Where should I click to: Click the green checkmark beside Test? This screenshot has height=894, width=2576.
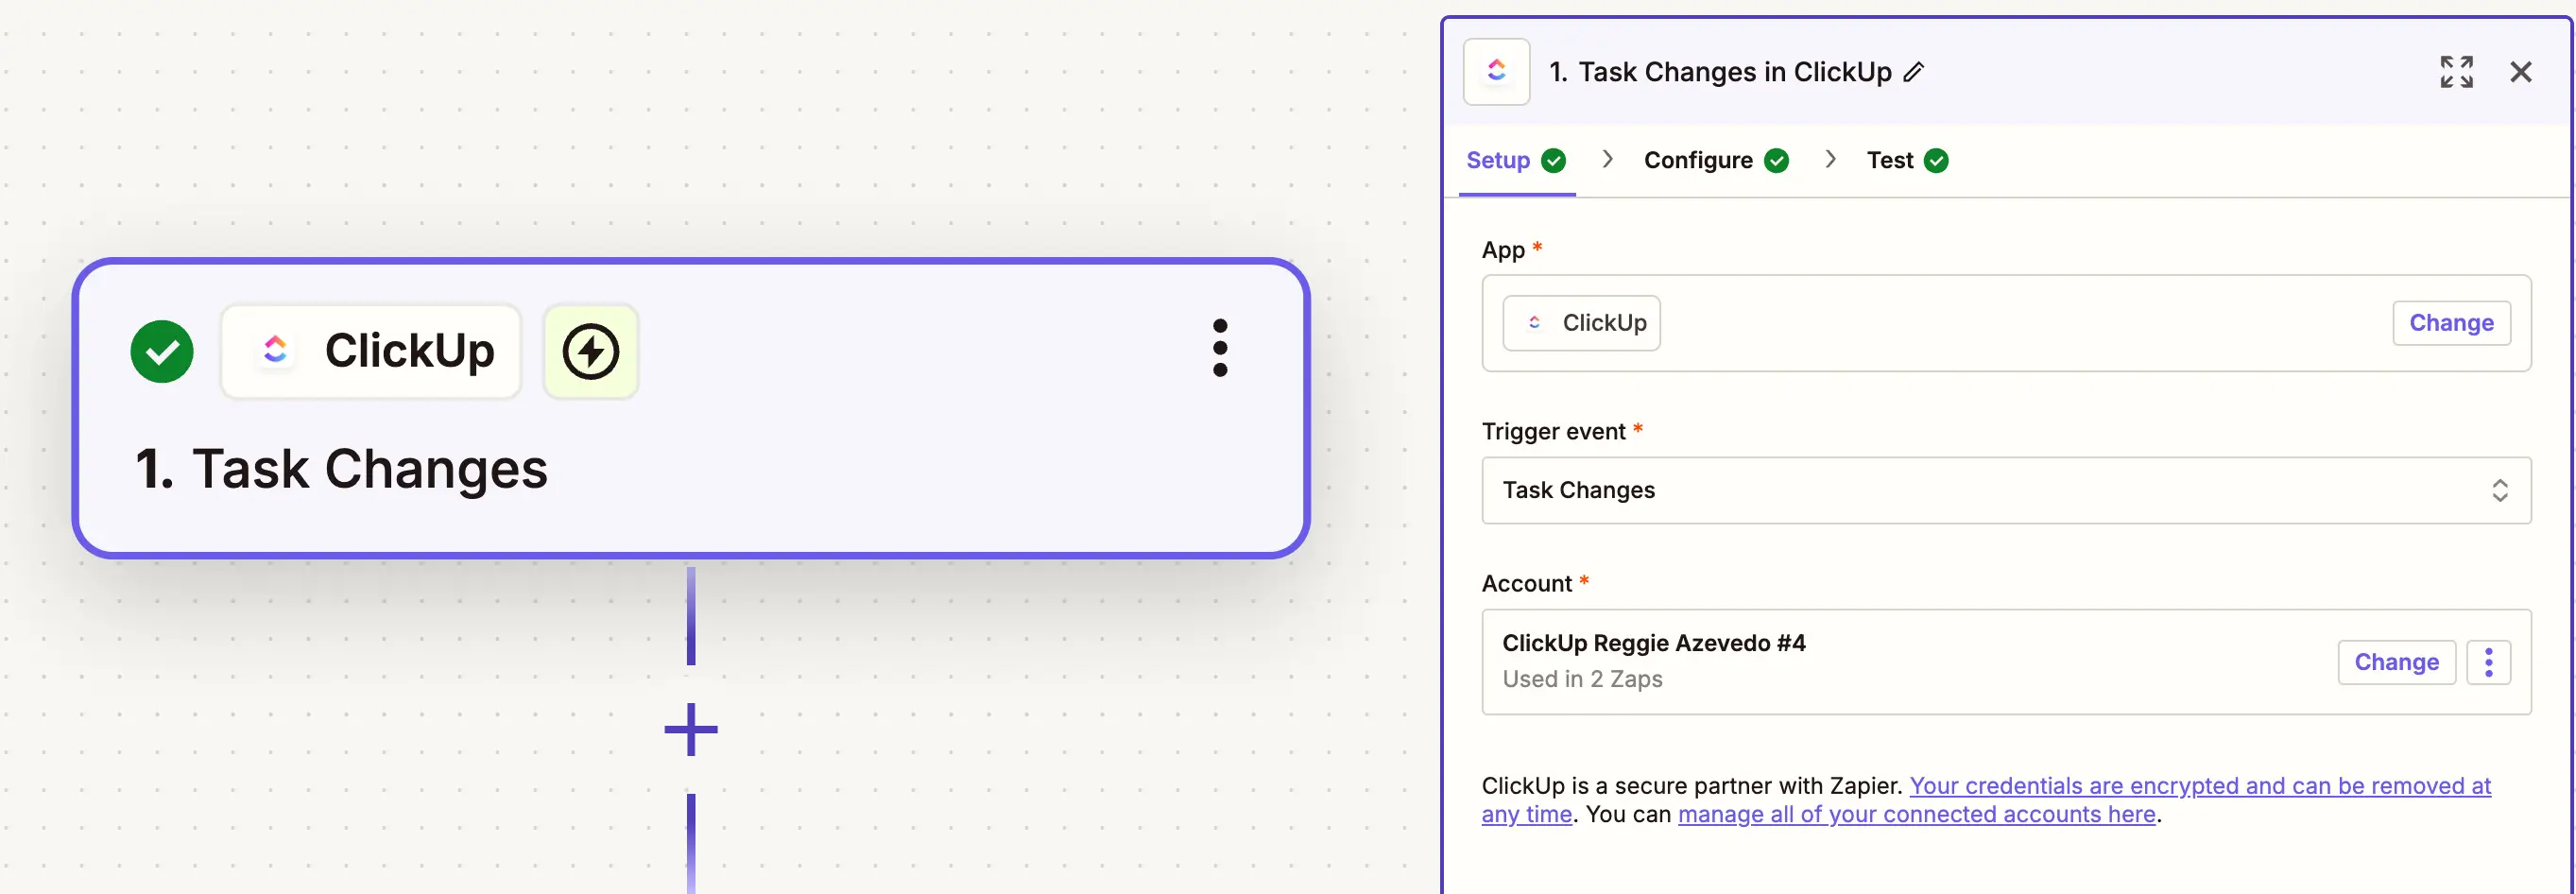point(1936,161)
